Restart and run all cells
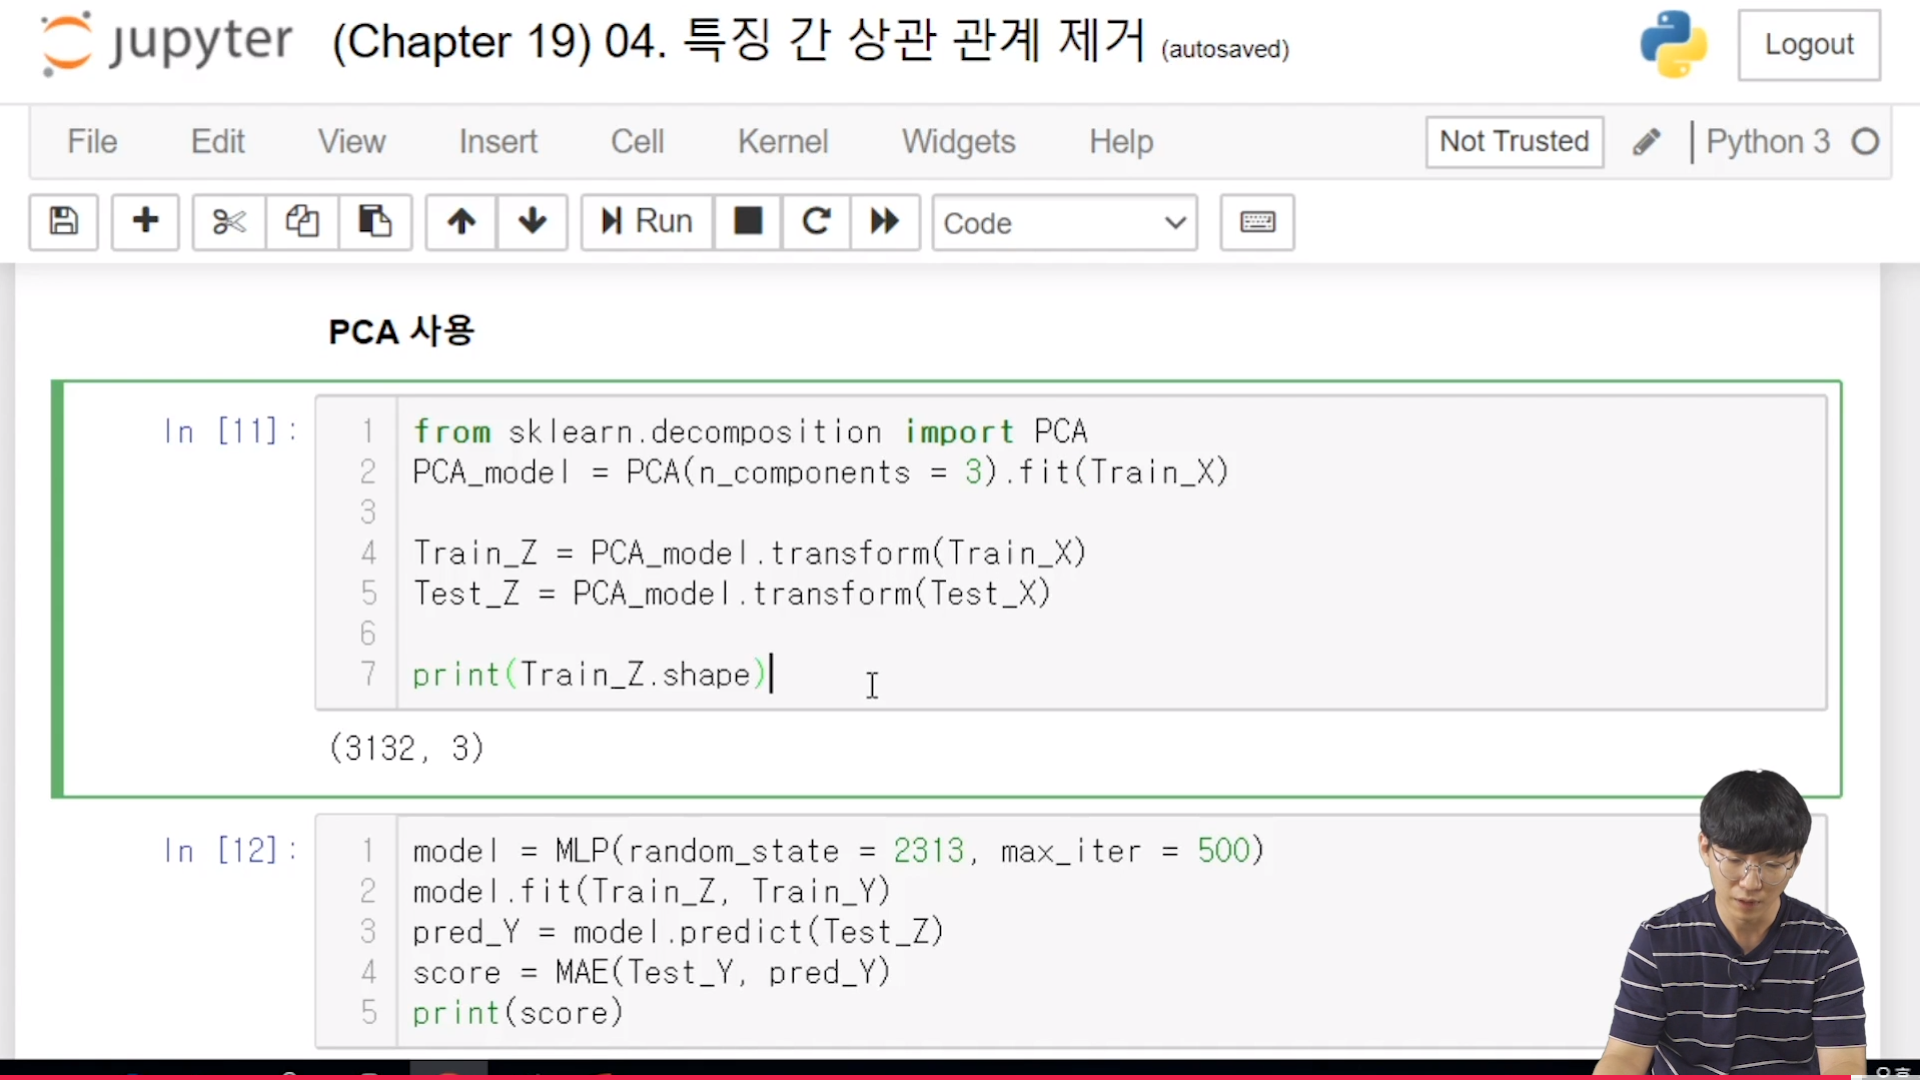Image resolution: width=1920 pixels, height=1080 pixels. point(885,221)
